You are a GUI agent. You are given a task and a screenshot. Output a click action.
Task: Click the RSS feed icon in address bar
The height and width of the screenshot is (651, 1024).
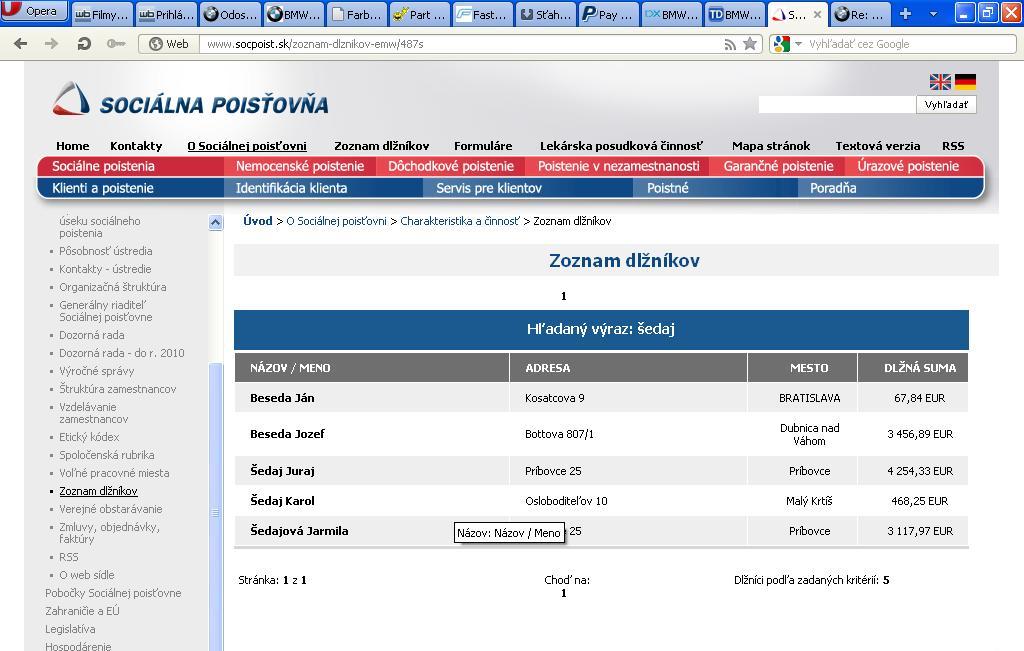point(730,44)
